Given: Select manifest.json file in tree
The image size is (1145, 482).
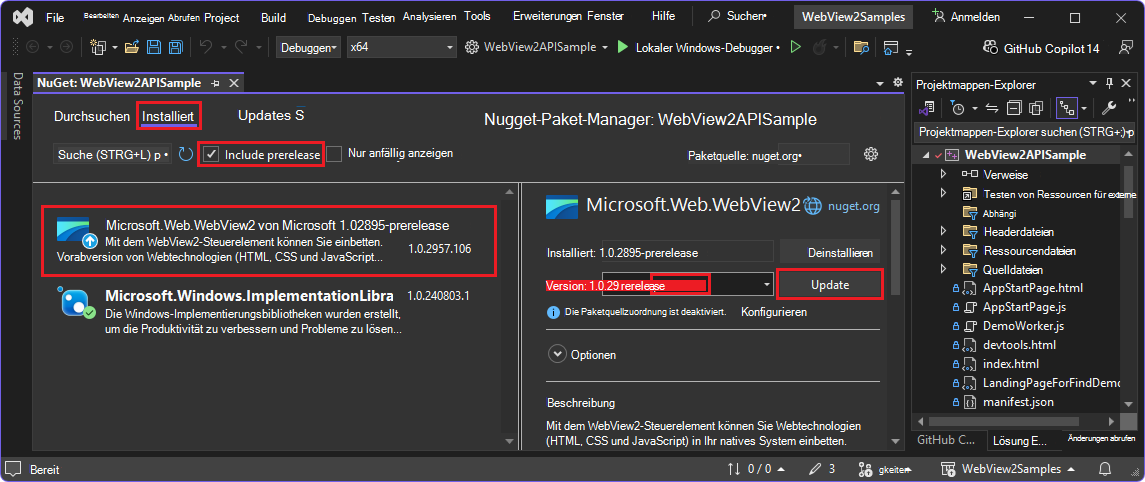Looking at the screenshot, I should click(1018, 402).
